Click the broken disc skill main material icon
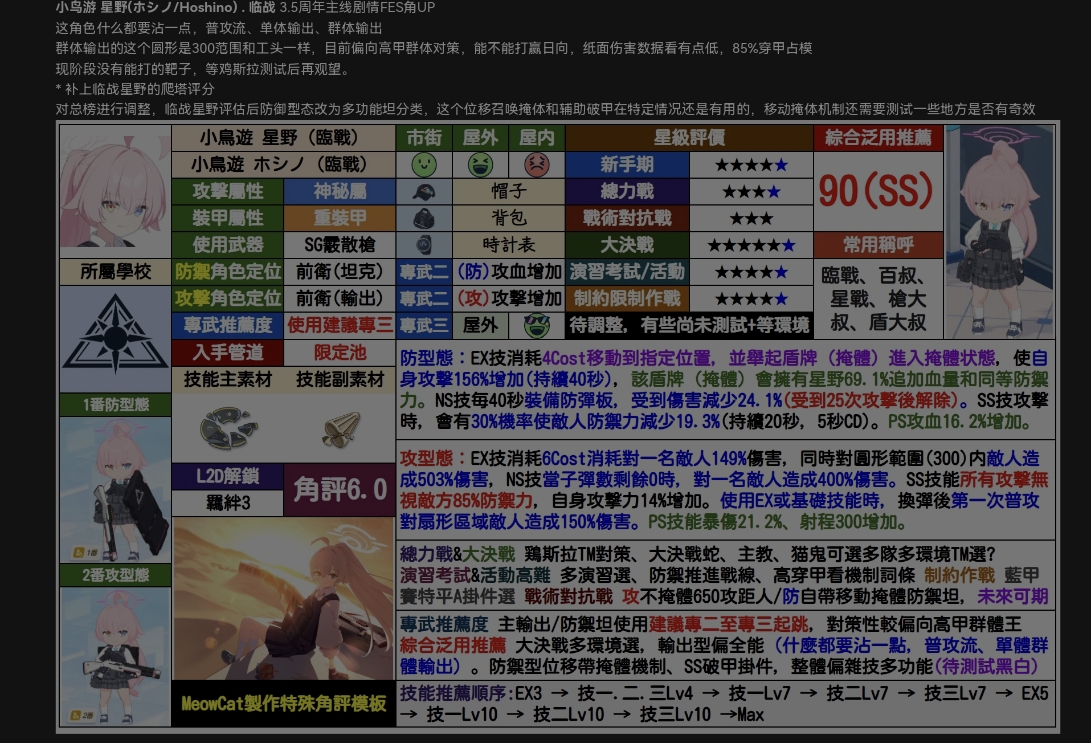 pyautogui.click(x=228, y=427)
